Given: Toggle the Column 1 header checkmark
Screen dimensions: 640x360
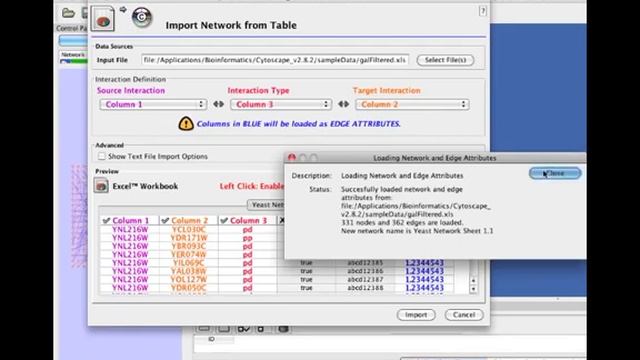Looking at the screenshot, I should point(107,220).
